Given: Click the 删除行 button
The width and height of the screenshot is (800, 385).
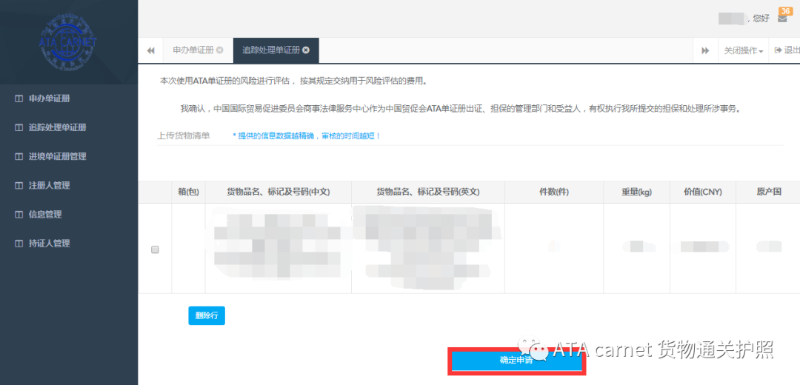Looking at the screenshot, I should 207,316.
